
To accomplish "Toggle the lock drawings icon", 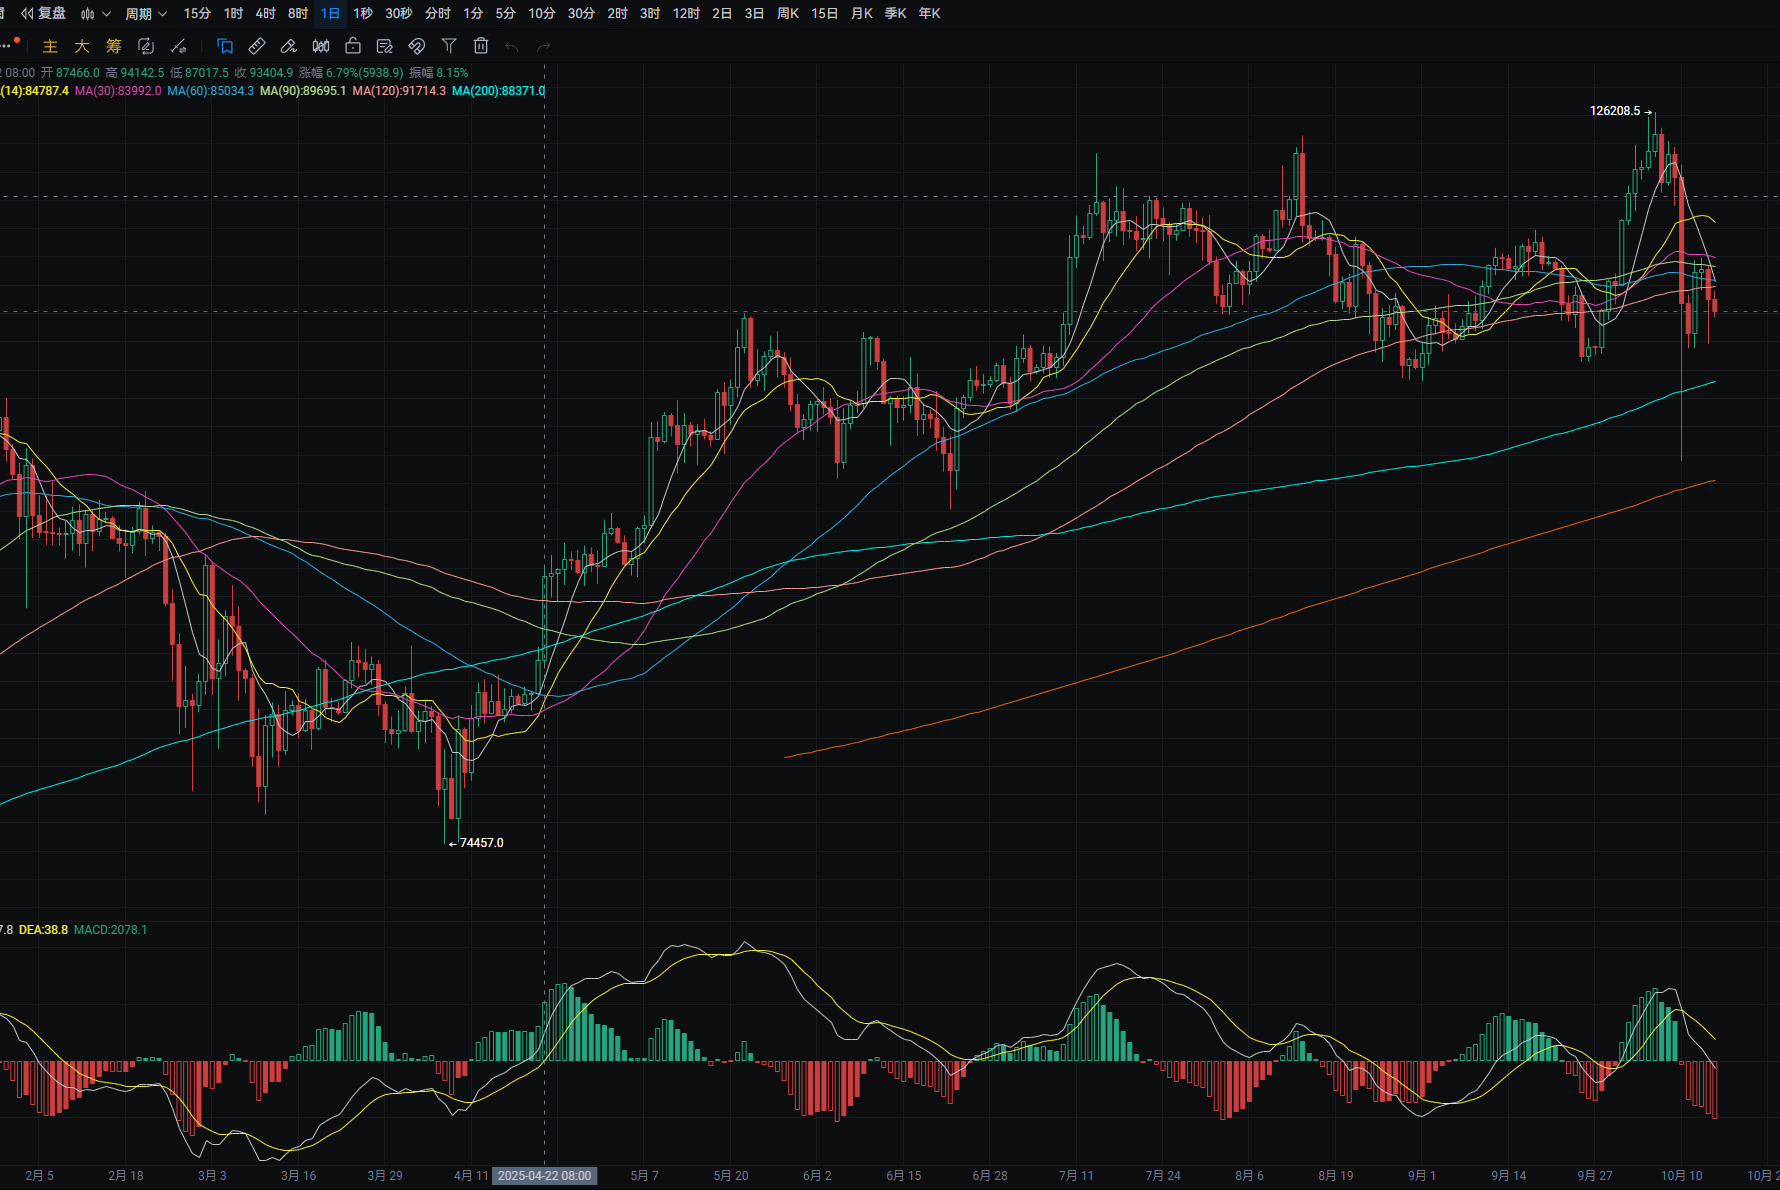I will click(353, 46).
